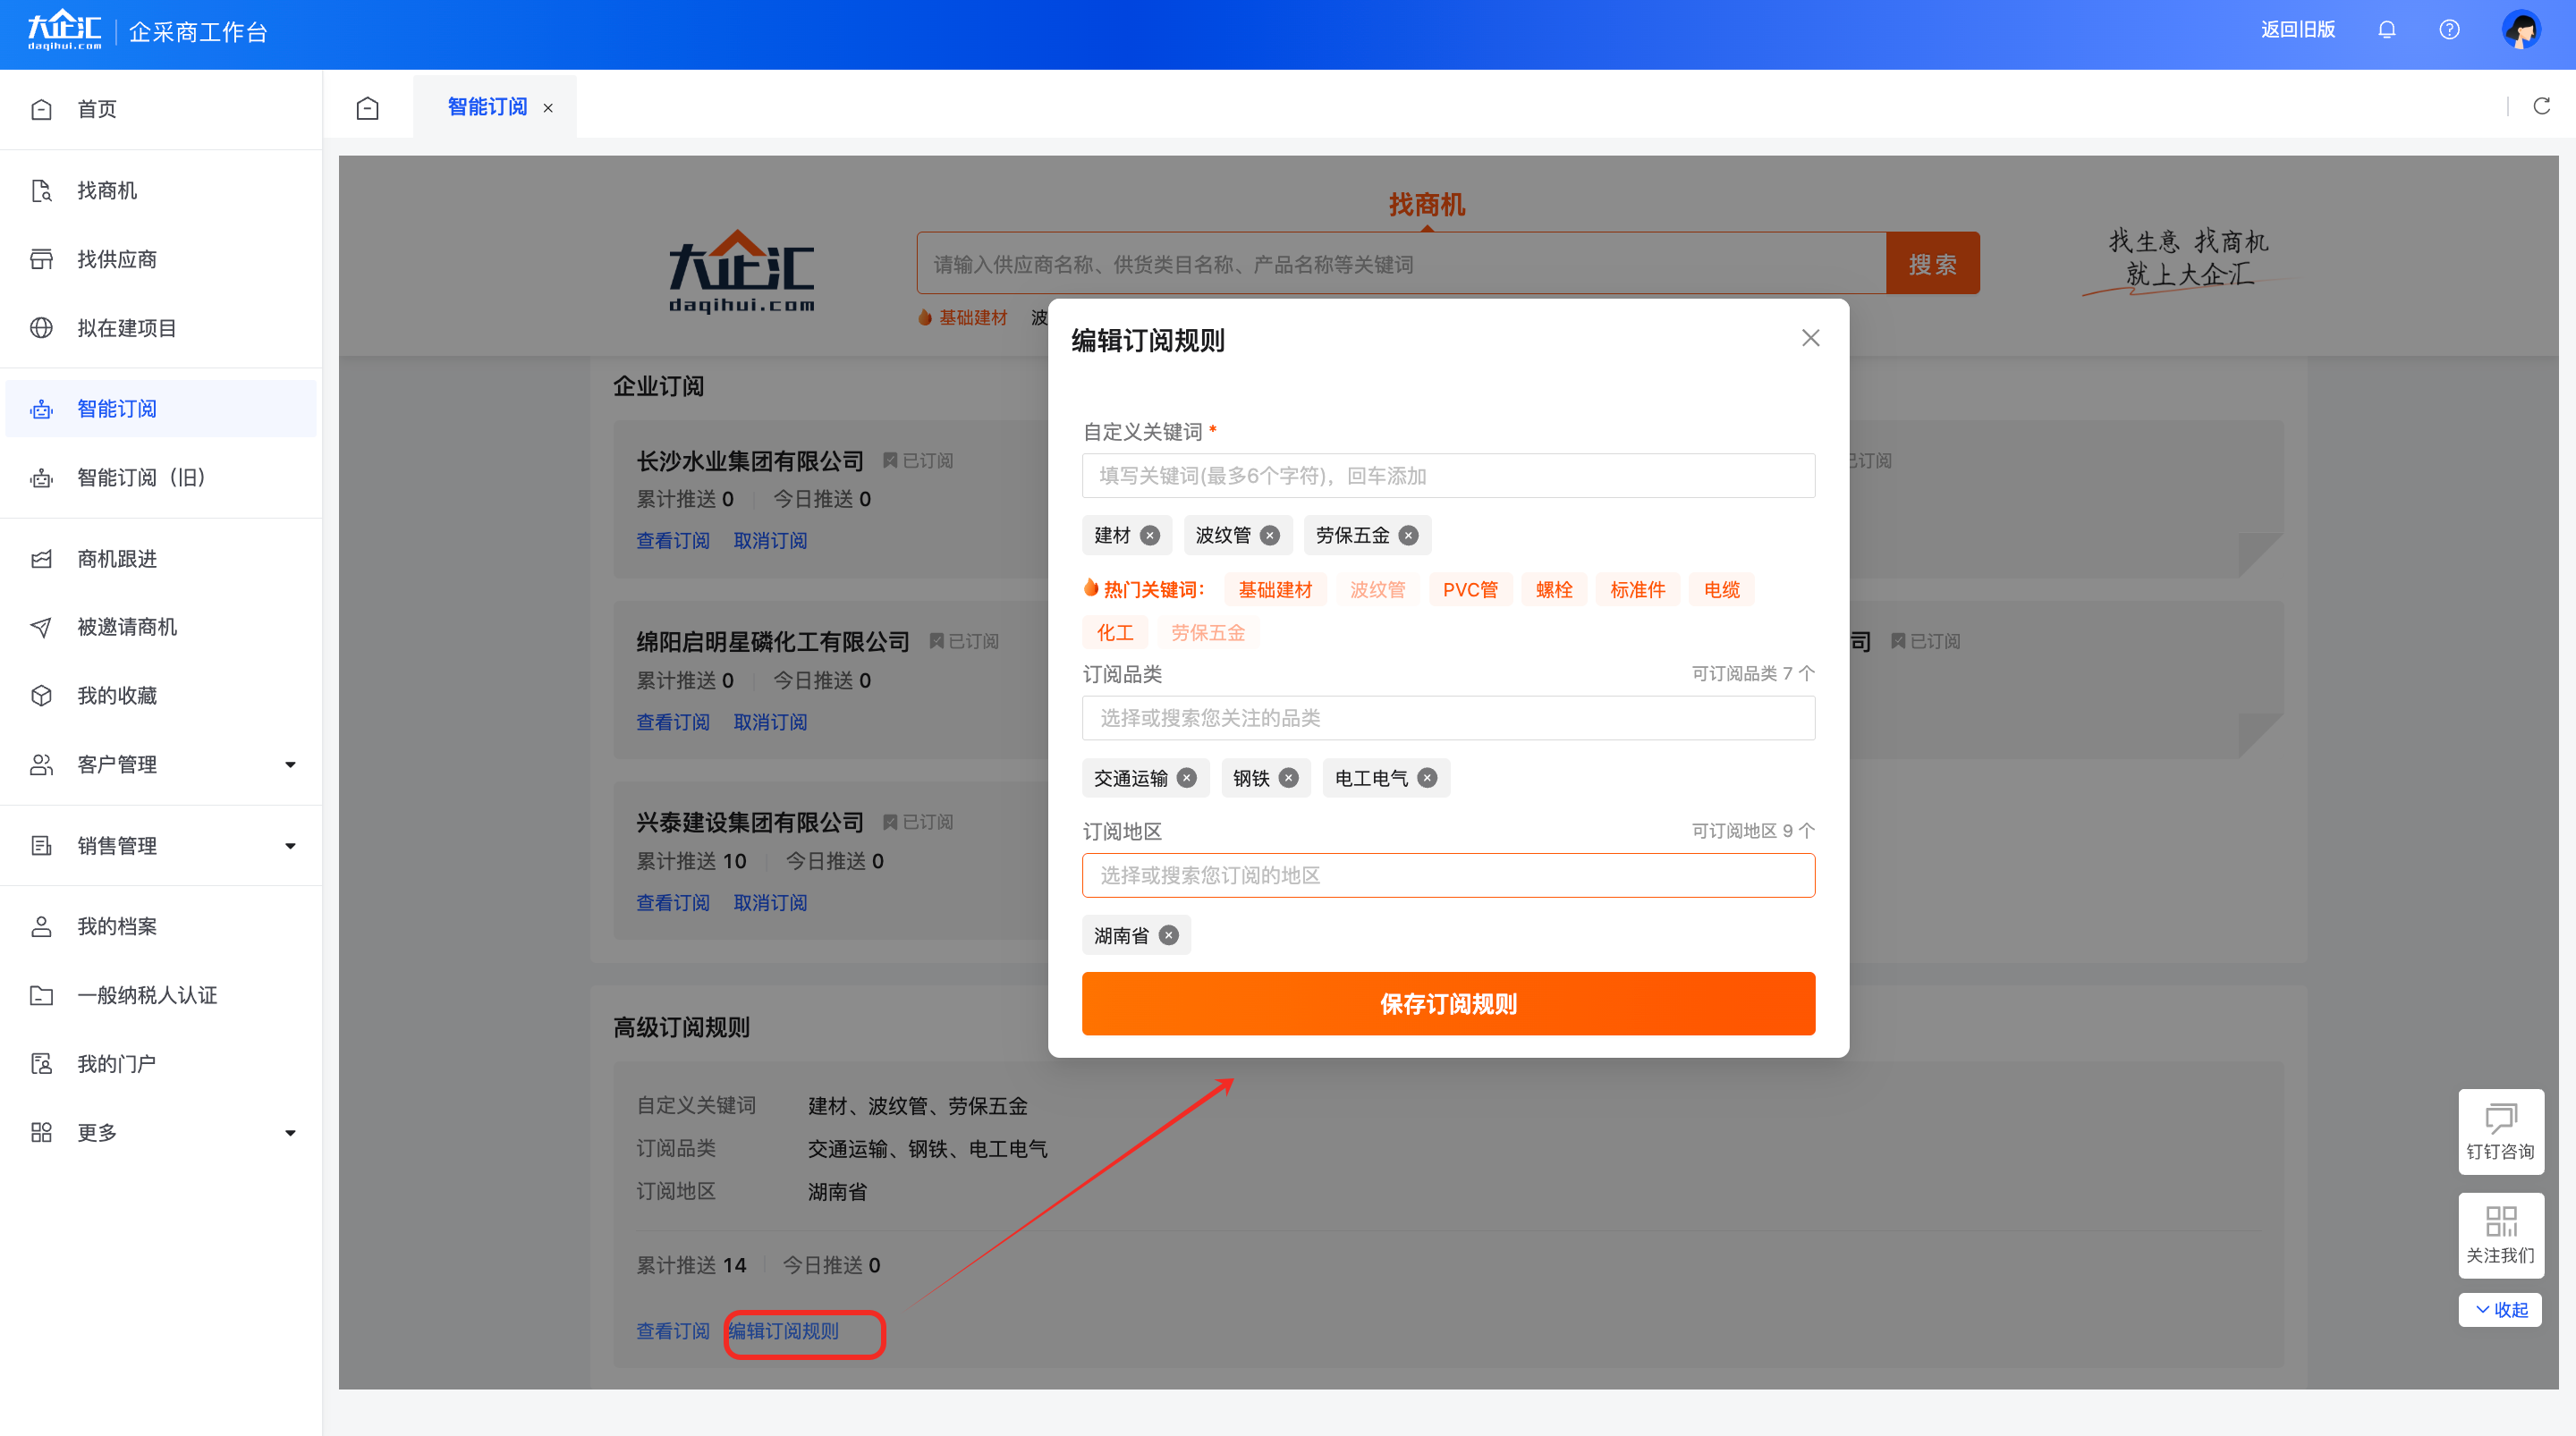Click 保存订阅规则 button
The image size is (2576, 1436).
pos(1448,1004)
